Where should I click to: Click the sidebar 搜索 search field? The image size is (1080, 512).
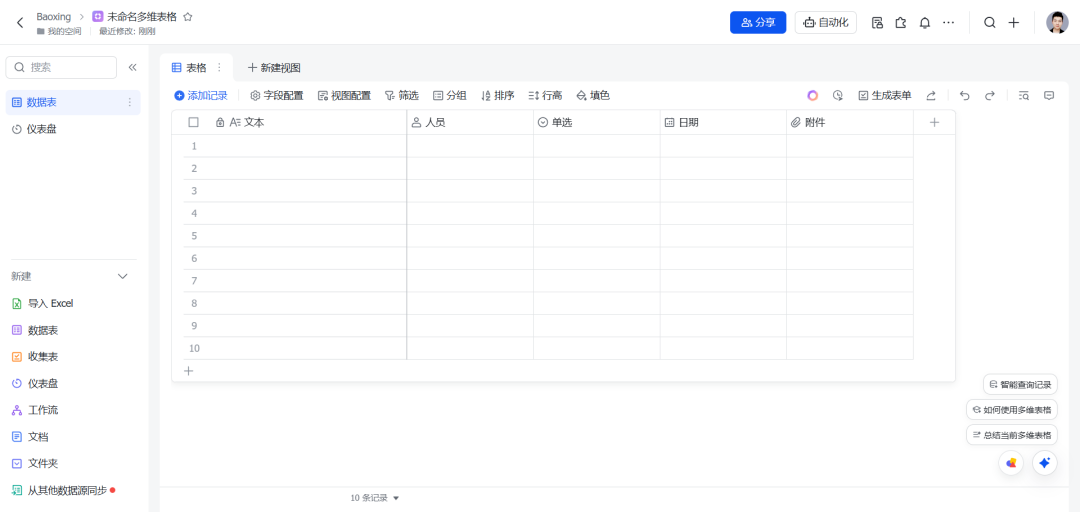pyautogui.click(x=61, y=68)
